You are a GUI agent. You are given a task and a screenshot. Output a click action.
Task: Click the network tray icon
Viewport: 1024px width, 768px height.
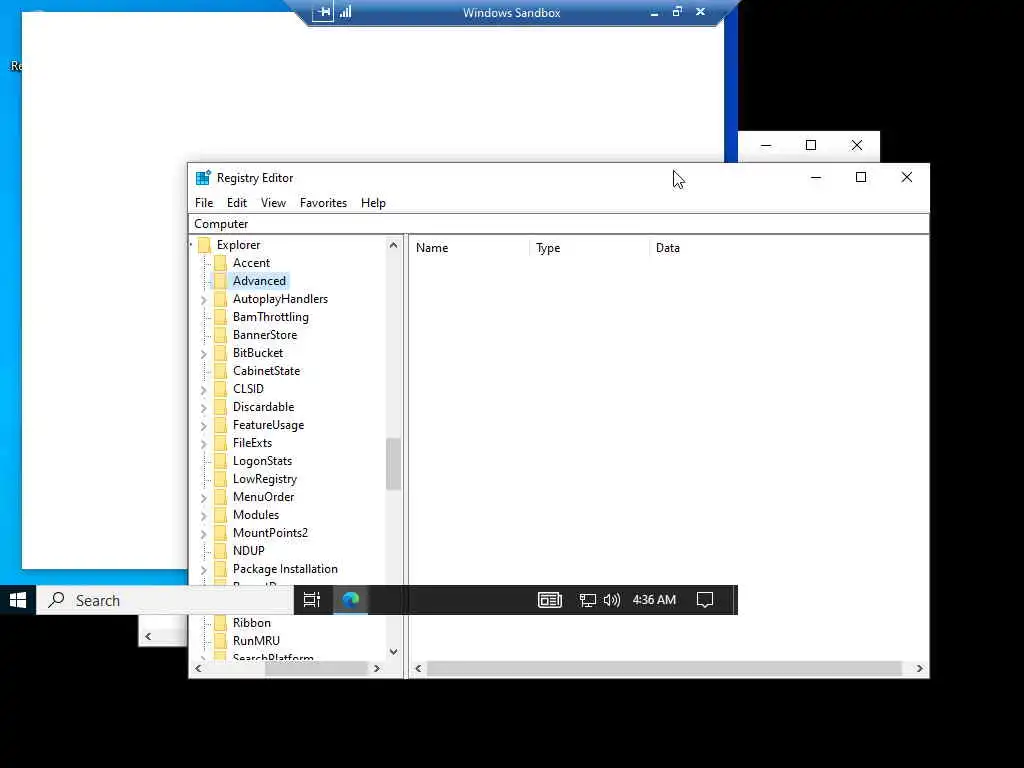(587, 600)
